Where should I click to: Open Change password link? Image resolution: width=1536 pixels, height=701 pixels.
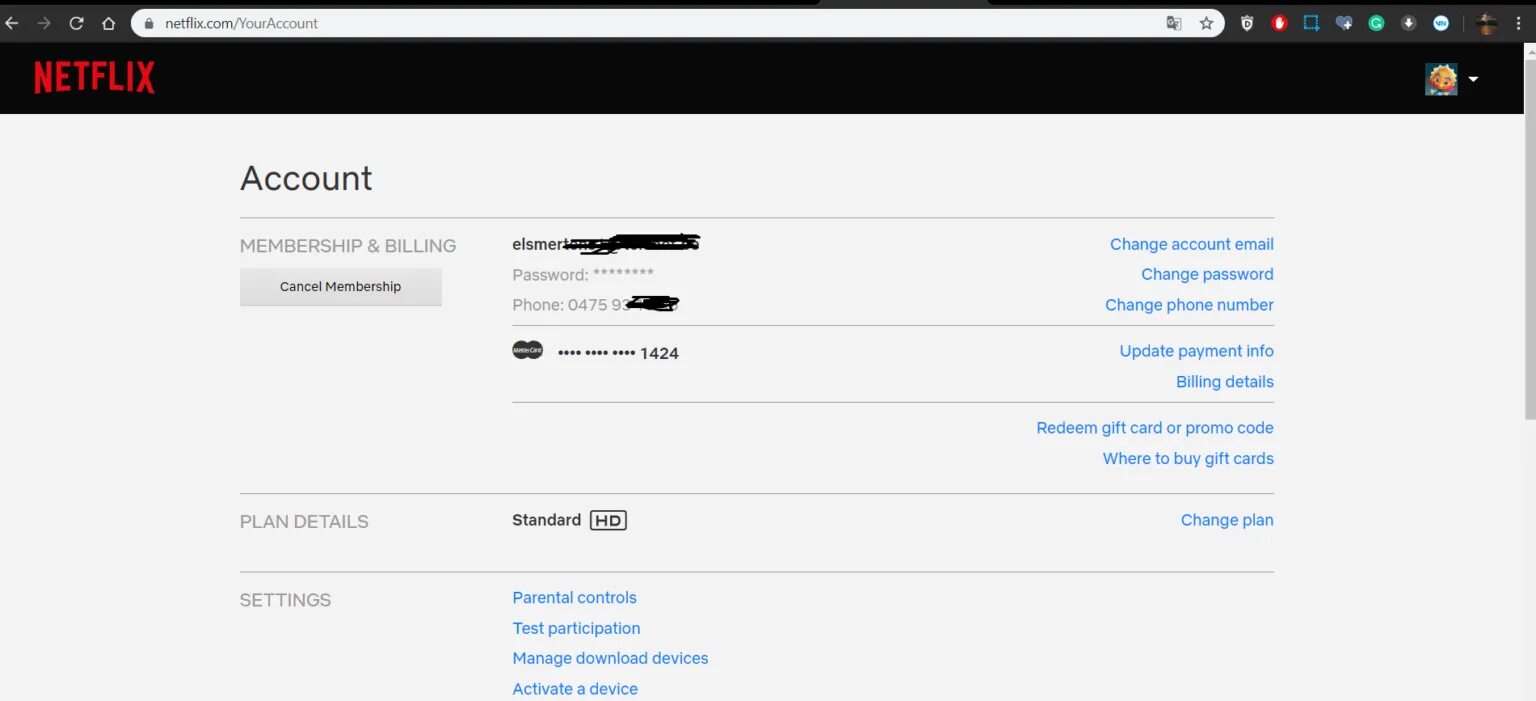tap(1207, 274)
